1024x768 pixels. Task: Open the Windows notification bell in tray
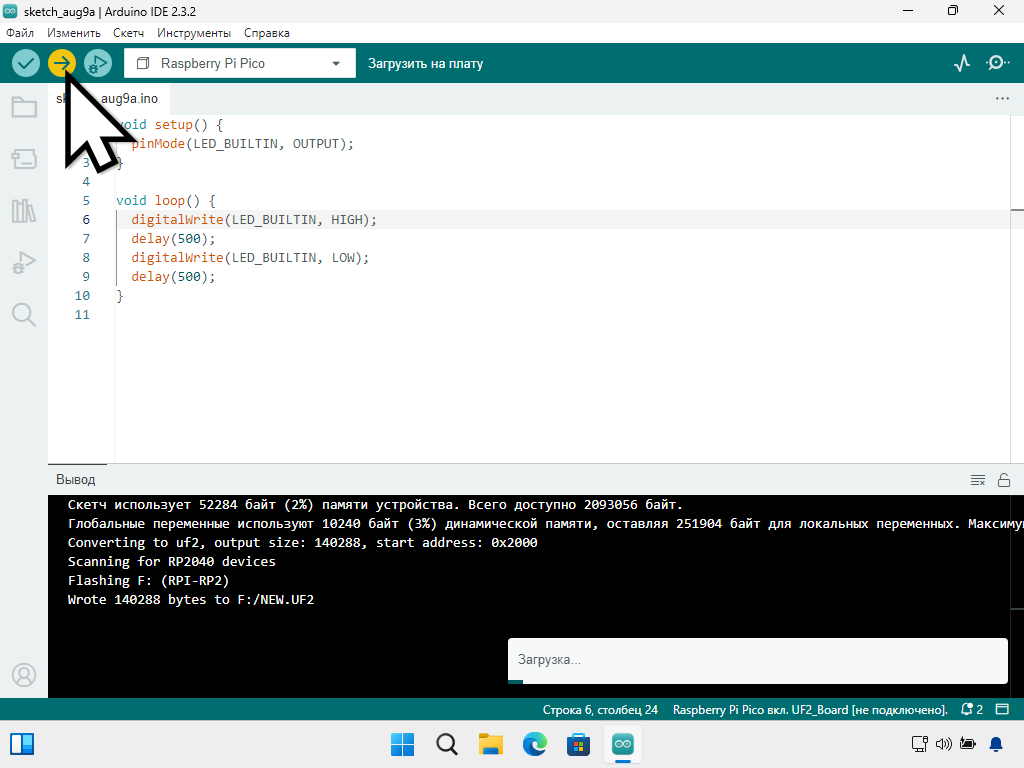click(997, 744)
